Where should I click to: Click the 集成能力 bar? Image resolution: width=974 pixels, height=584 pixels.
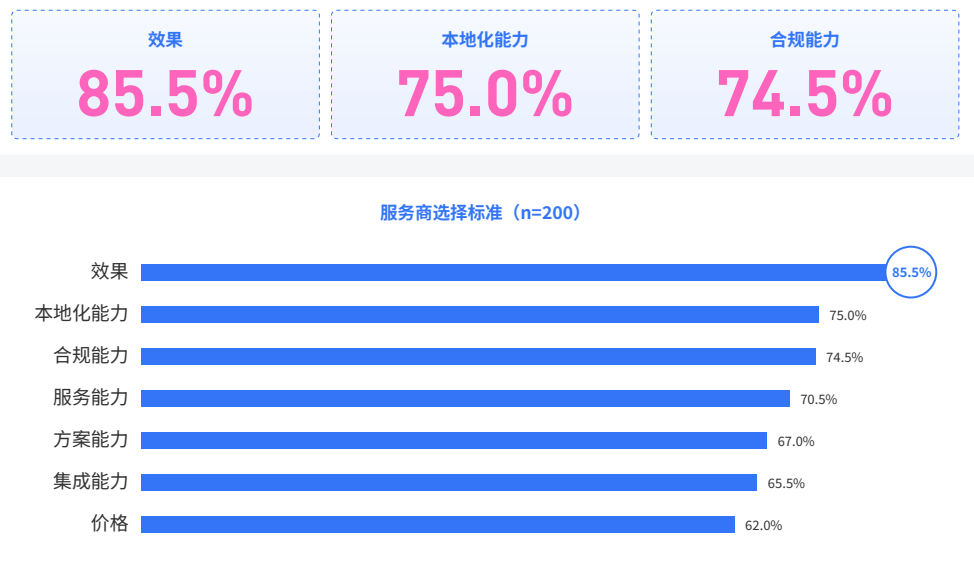coord(449,482)
